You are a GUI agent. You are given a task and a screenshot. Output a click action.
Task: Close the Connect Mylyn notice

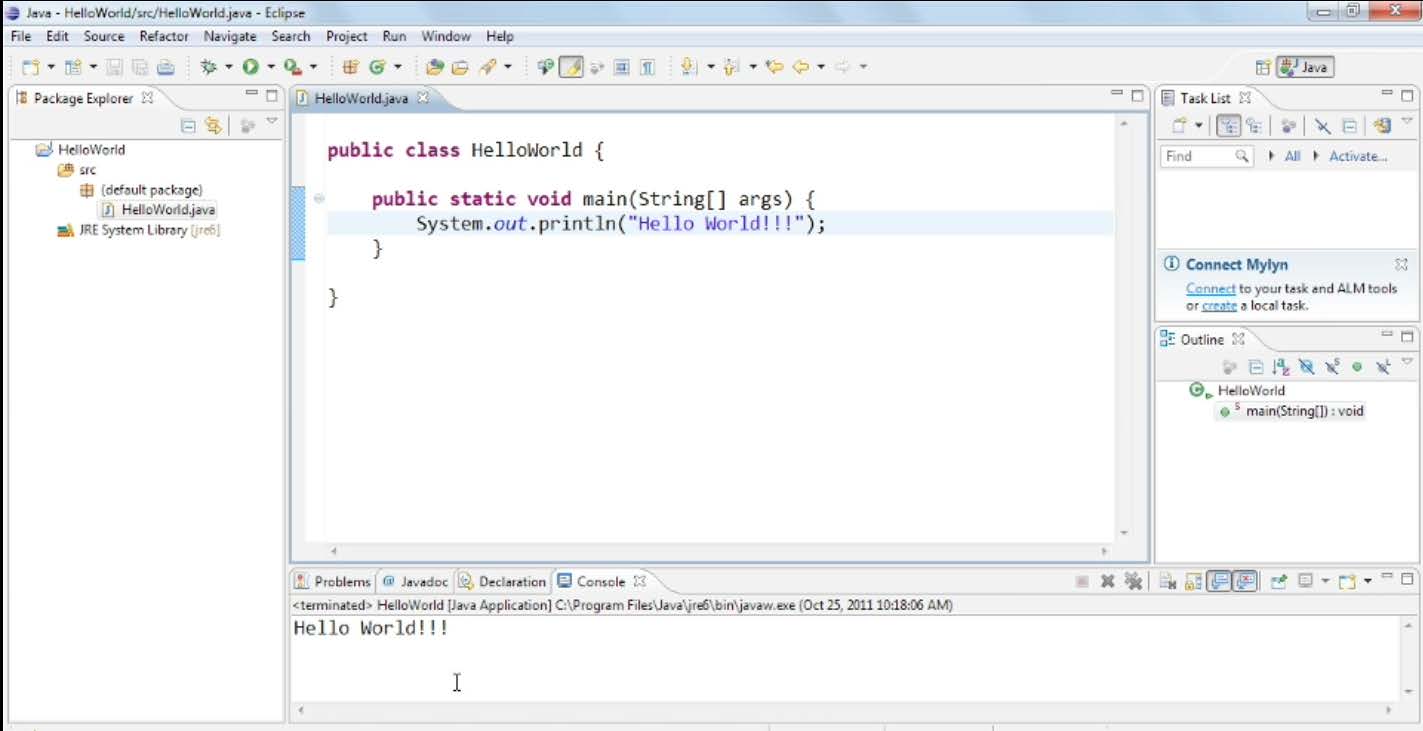(x=1401, y=265)
